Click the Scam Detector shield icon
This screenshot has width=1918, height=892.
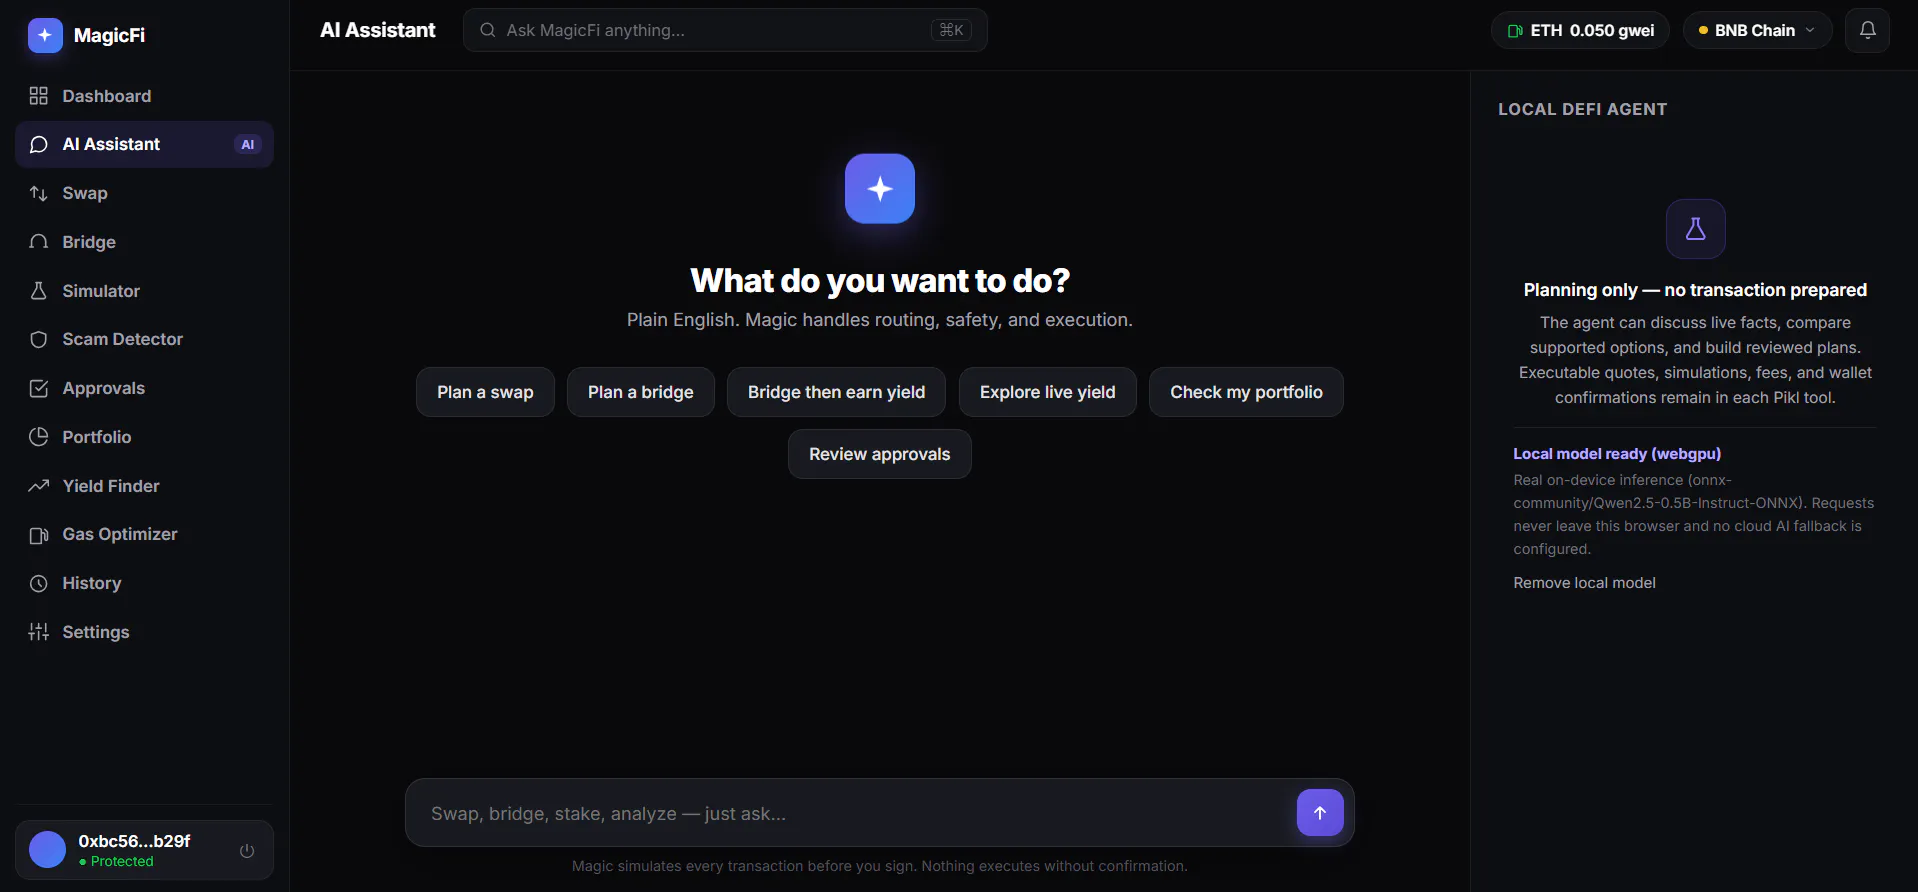39,340
